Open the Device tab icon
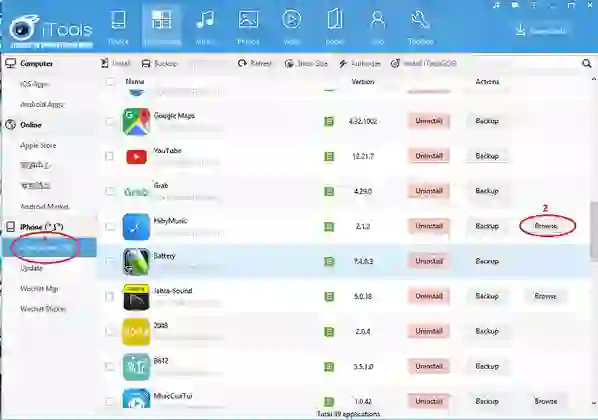Image resolution: width=598 pixels, height=420 pixels. tap(118, 20)
